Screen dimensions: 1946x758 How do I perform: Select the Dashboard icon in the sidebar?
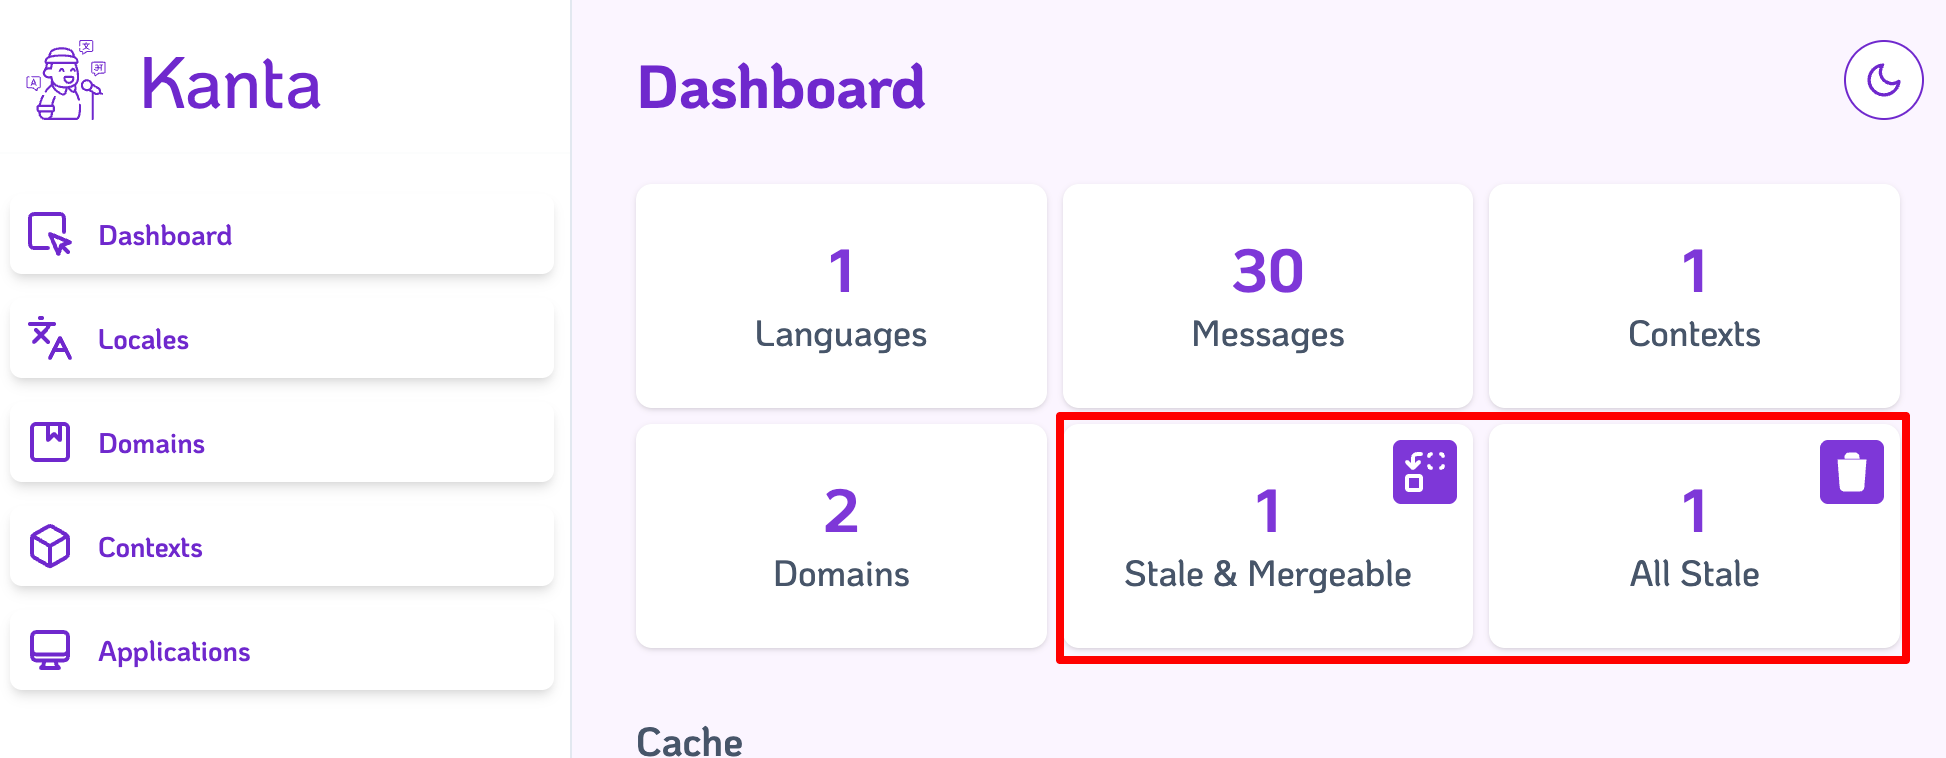(48, 236)
